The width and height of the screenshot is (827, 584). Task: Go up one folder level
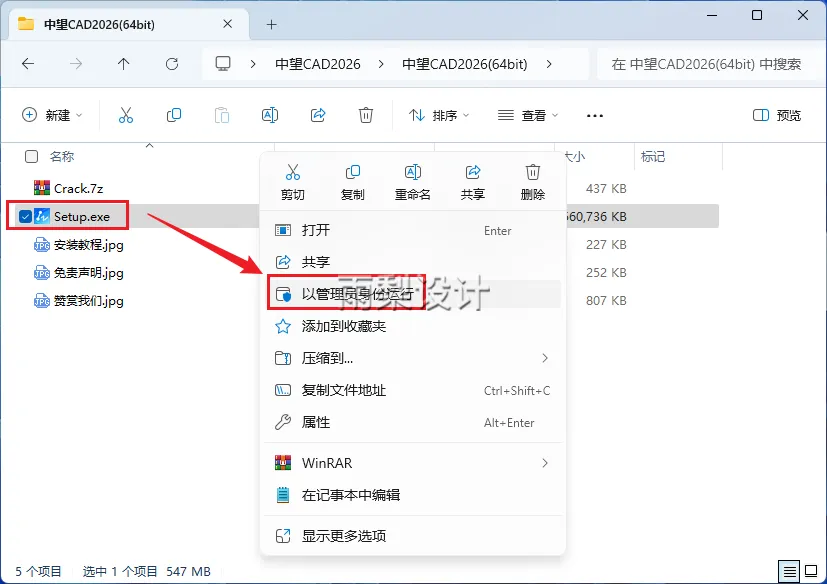tap(123, 64)
